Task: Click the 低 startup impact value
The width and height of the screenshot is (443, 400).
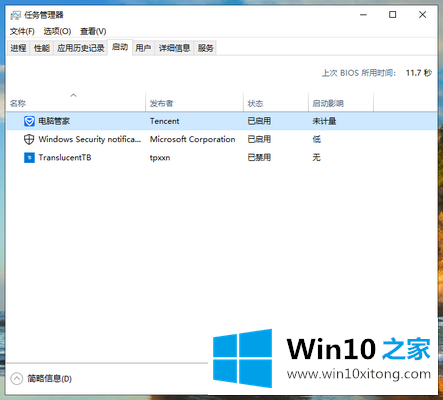Action: (316, 139)
